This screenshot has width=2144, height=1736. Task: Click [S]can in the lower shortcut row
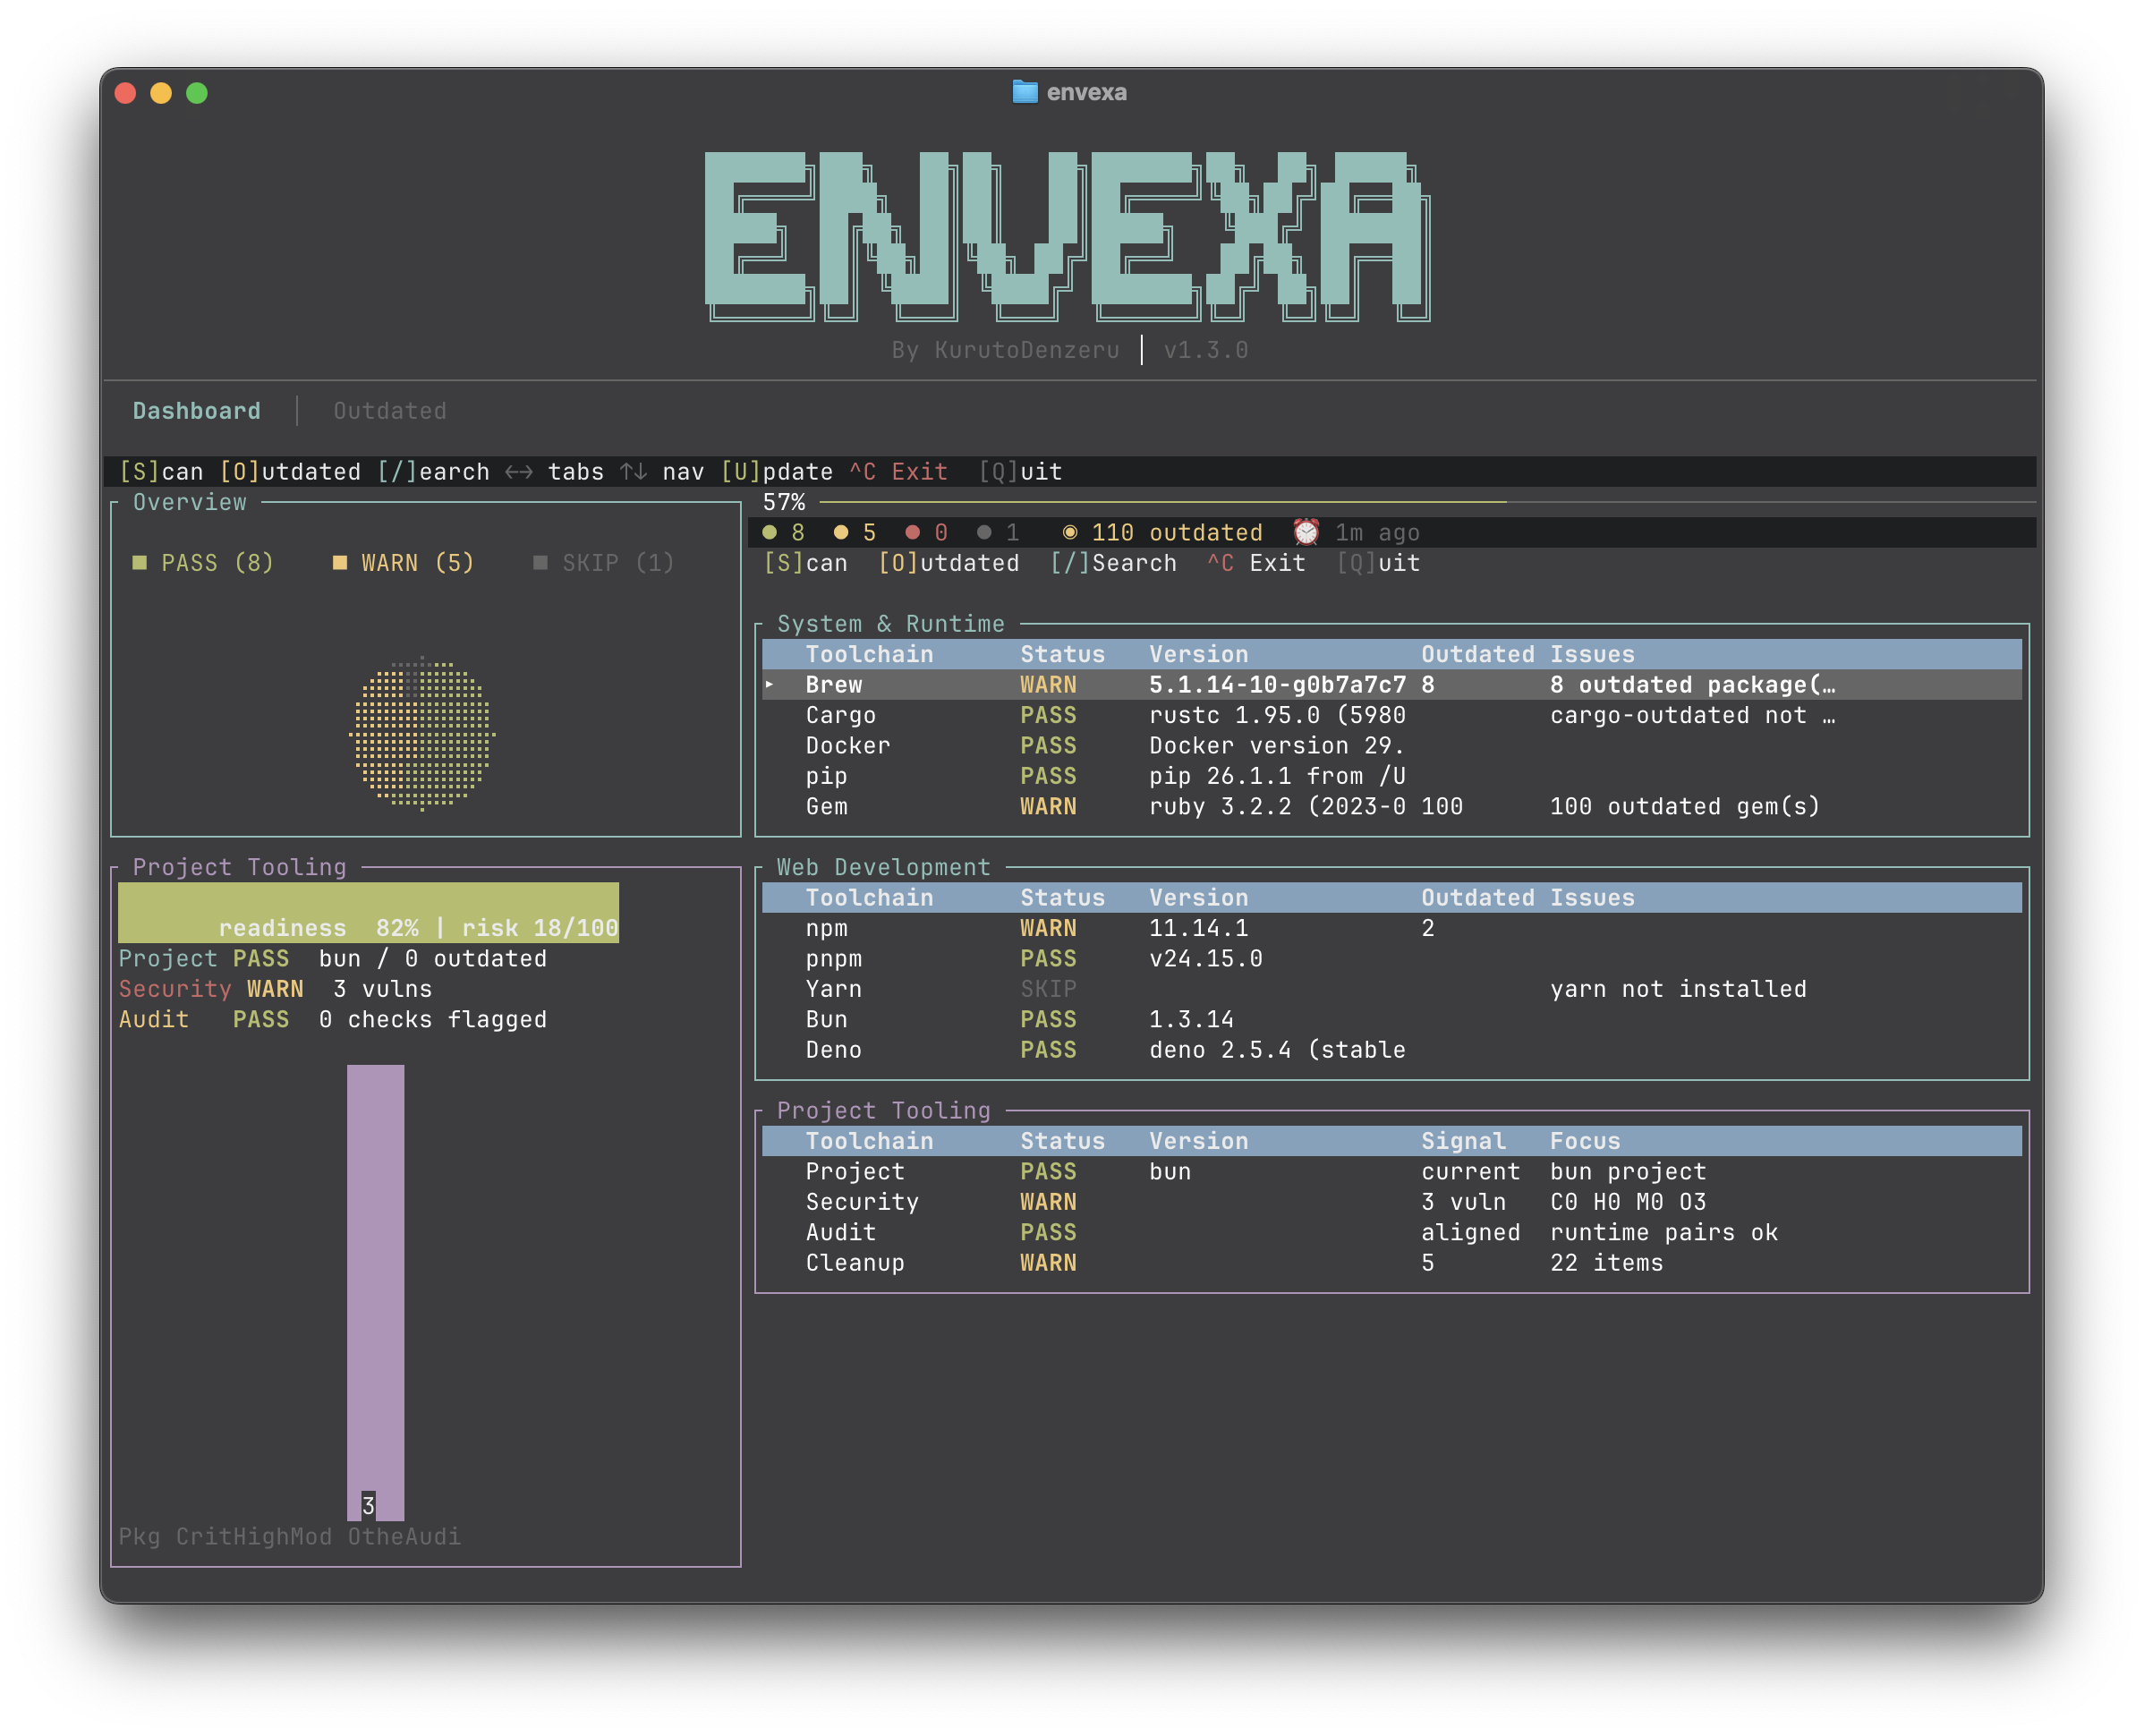pyautogui.click(x=805, y=563)
